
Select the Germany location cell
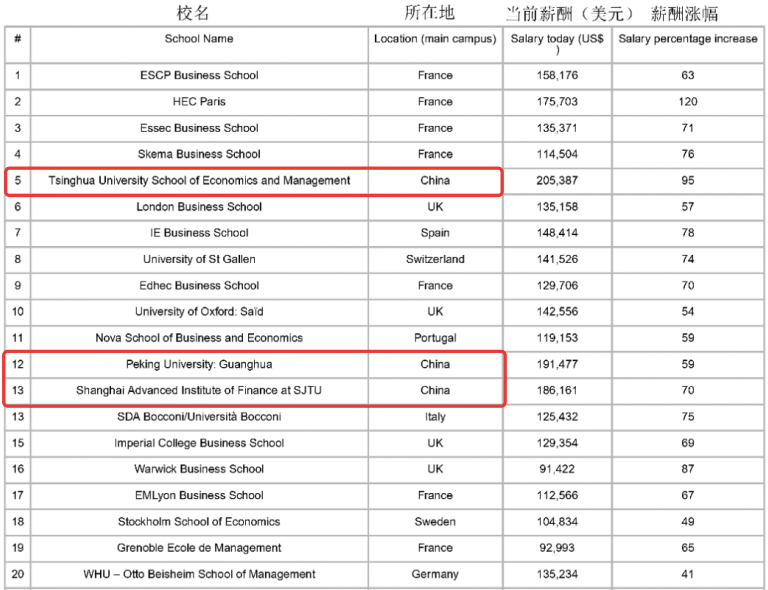pyautogui.click(x=435, y=574)
